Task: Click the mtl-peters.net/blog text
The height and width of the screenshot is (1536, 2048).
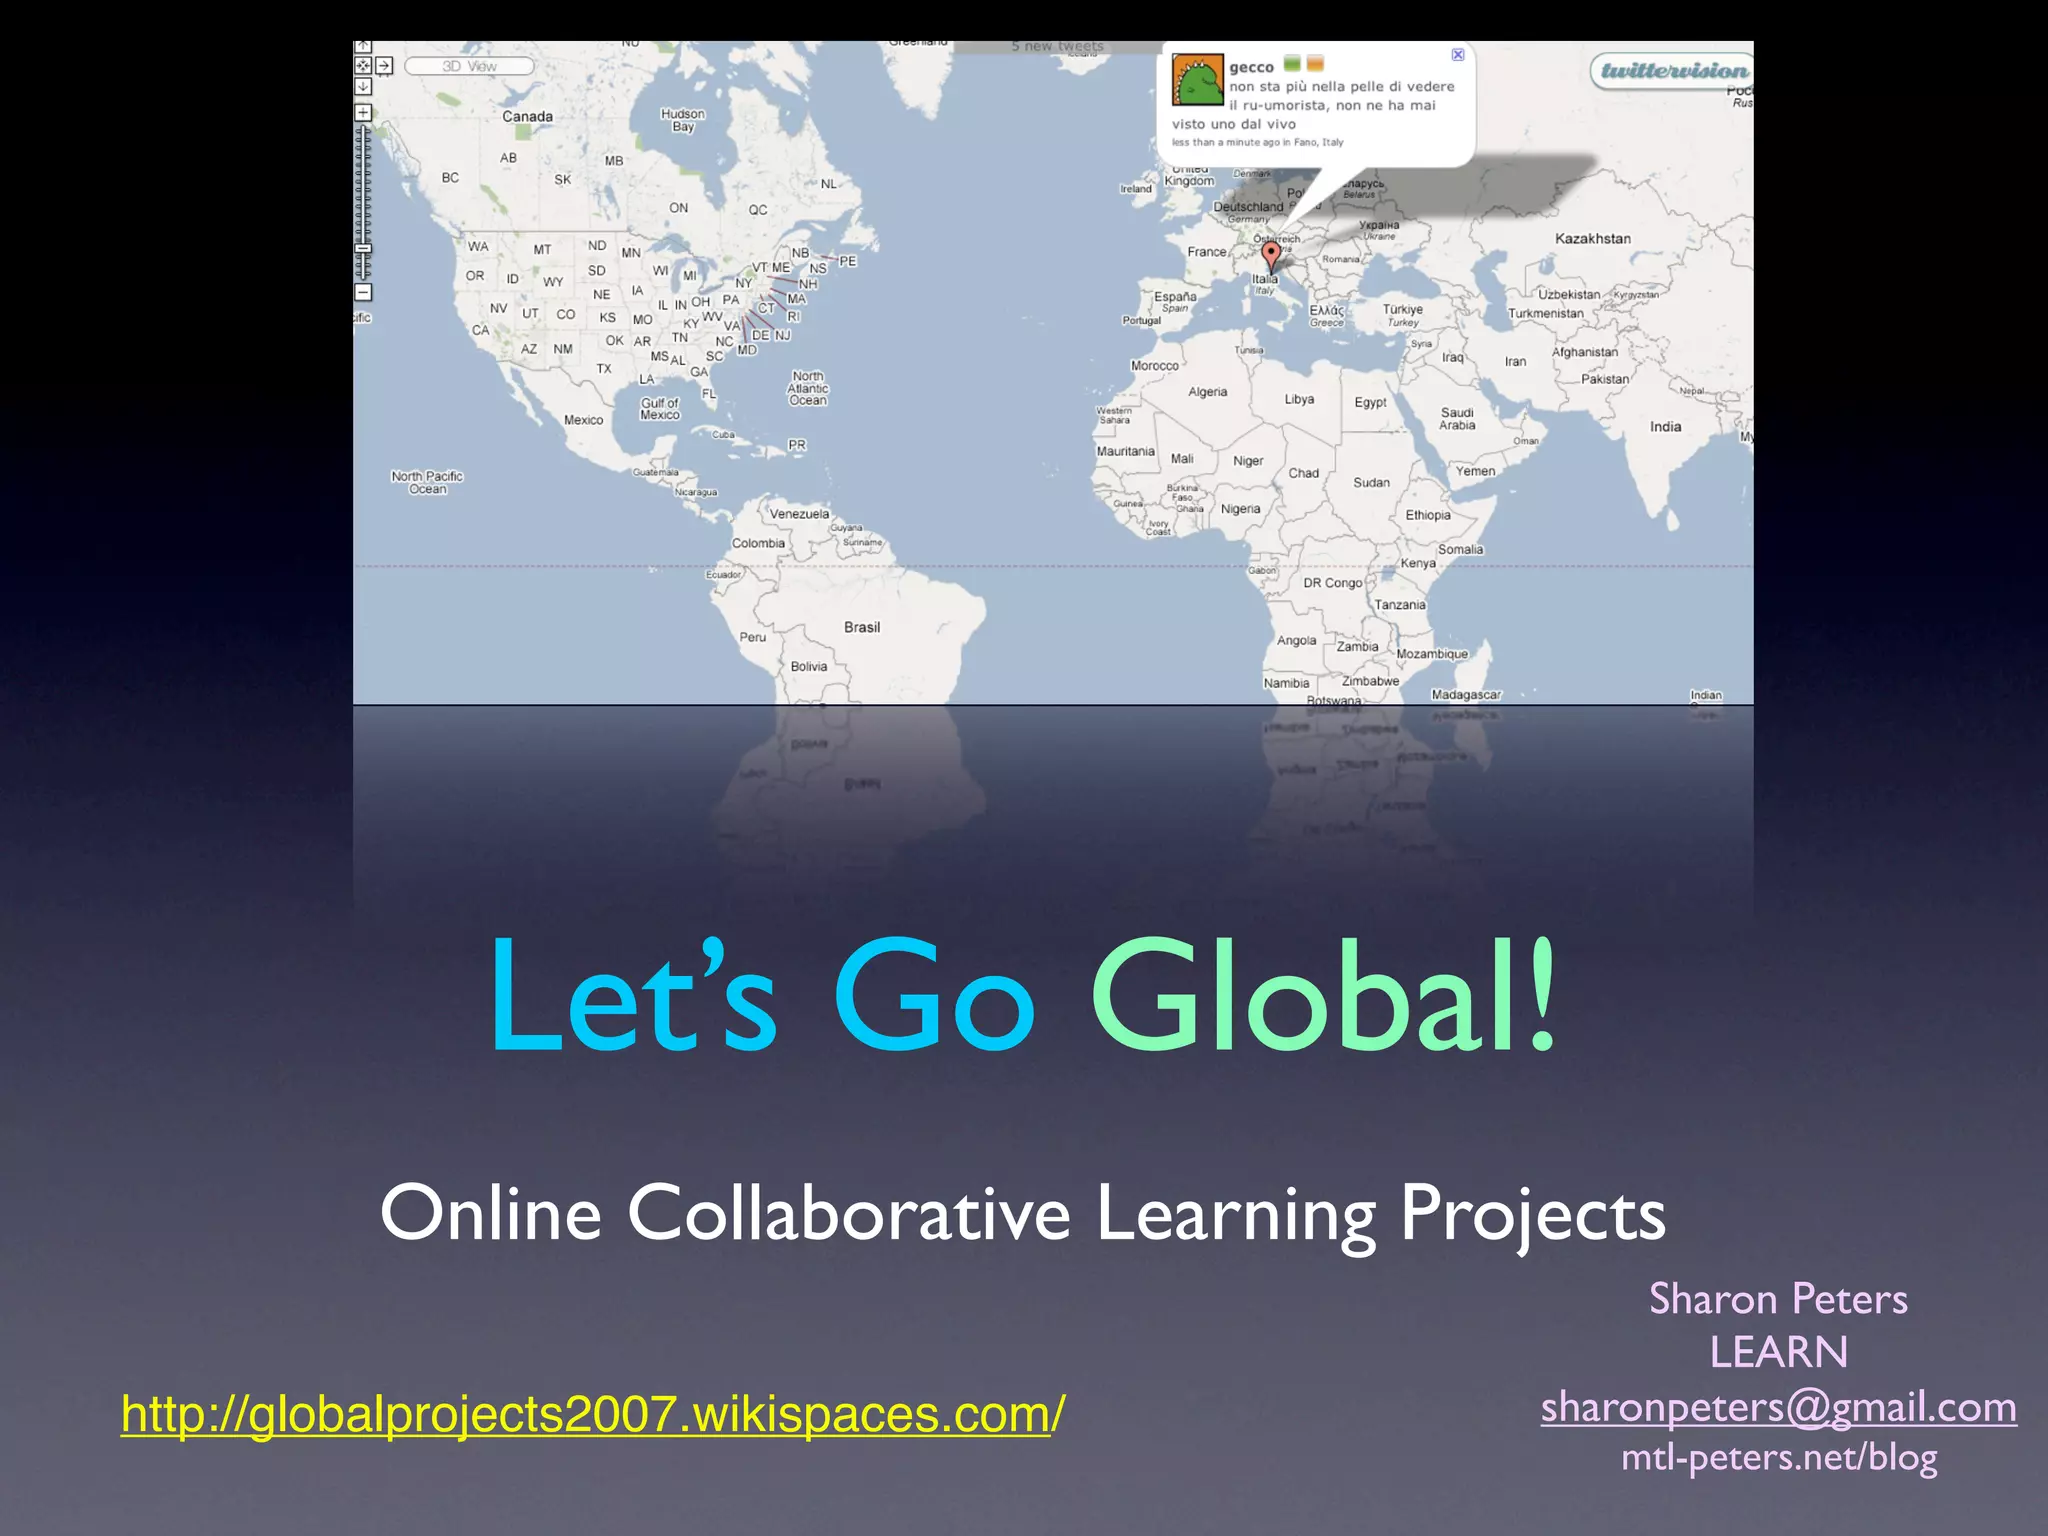Action: point(1778,1457)
